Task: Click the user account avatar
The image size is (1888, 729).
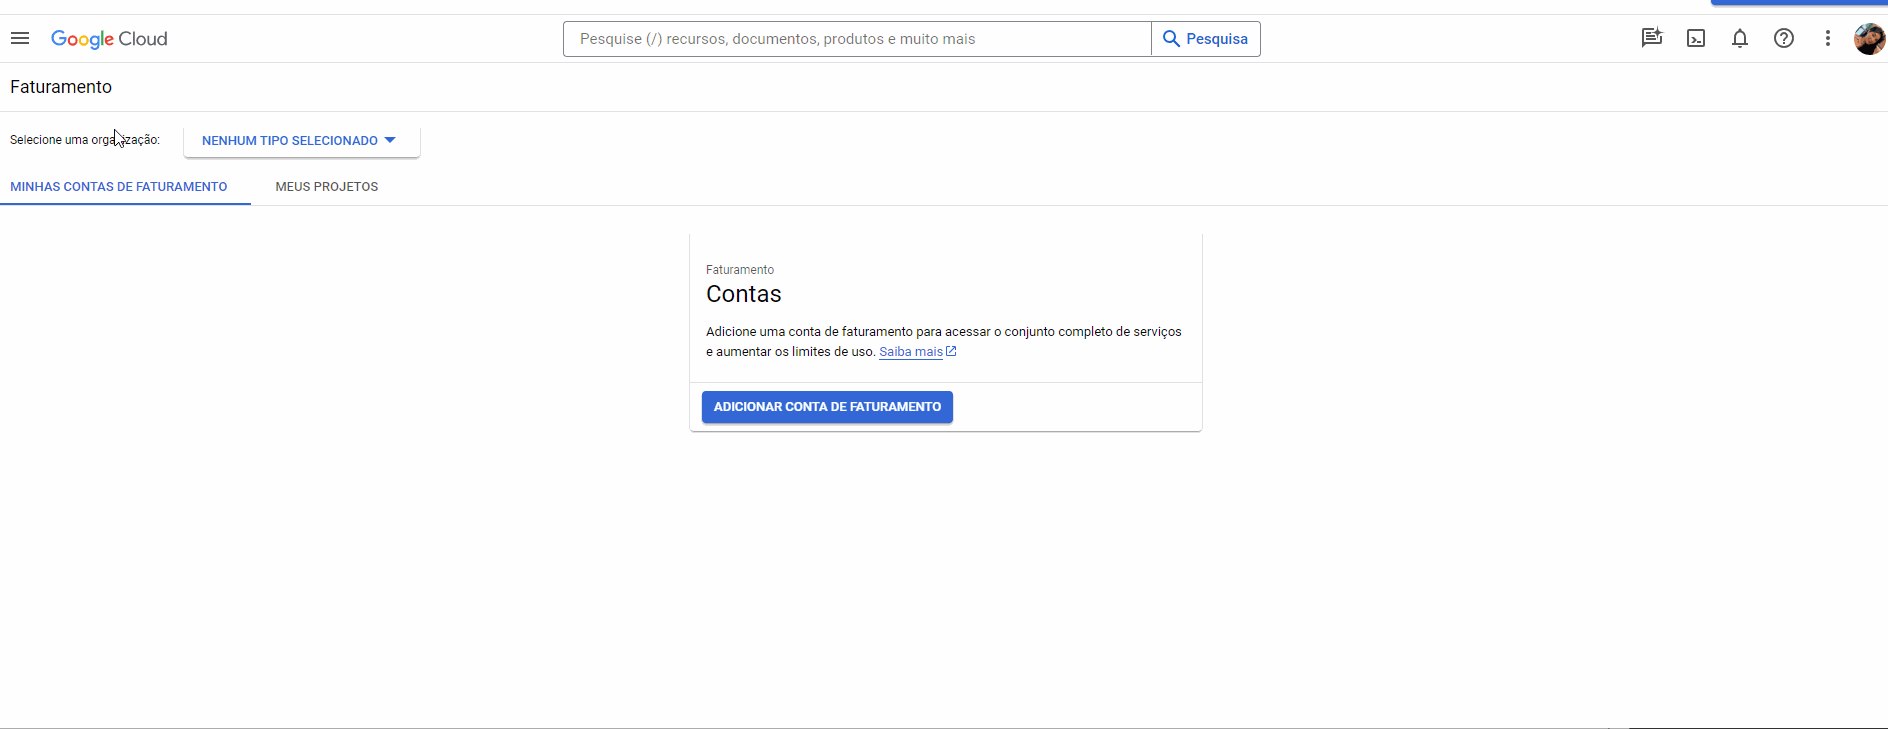Action: 1869,39
